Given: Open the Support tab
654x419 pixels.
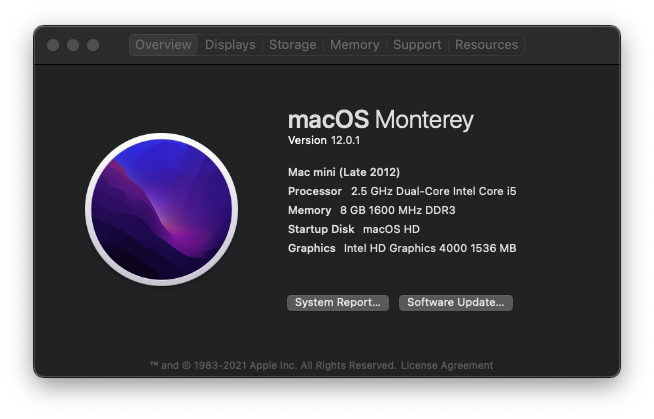Looking at the screenshot, I should [417, 45].
